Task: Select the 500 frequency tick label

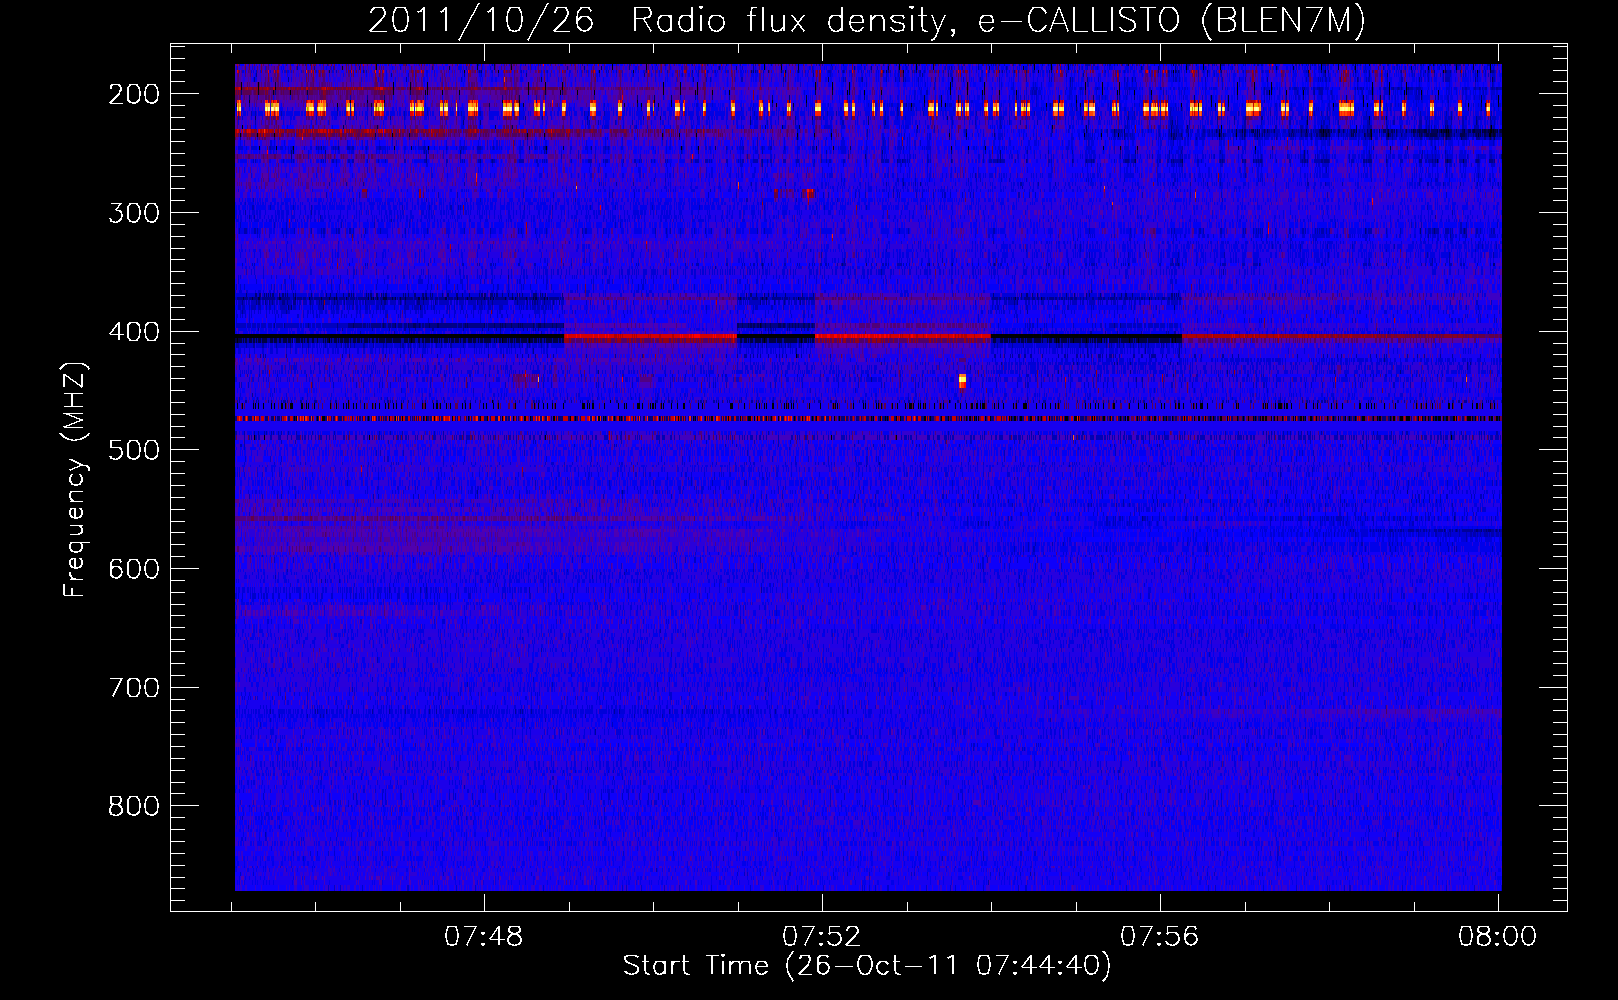Action: [134, 450]
